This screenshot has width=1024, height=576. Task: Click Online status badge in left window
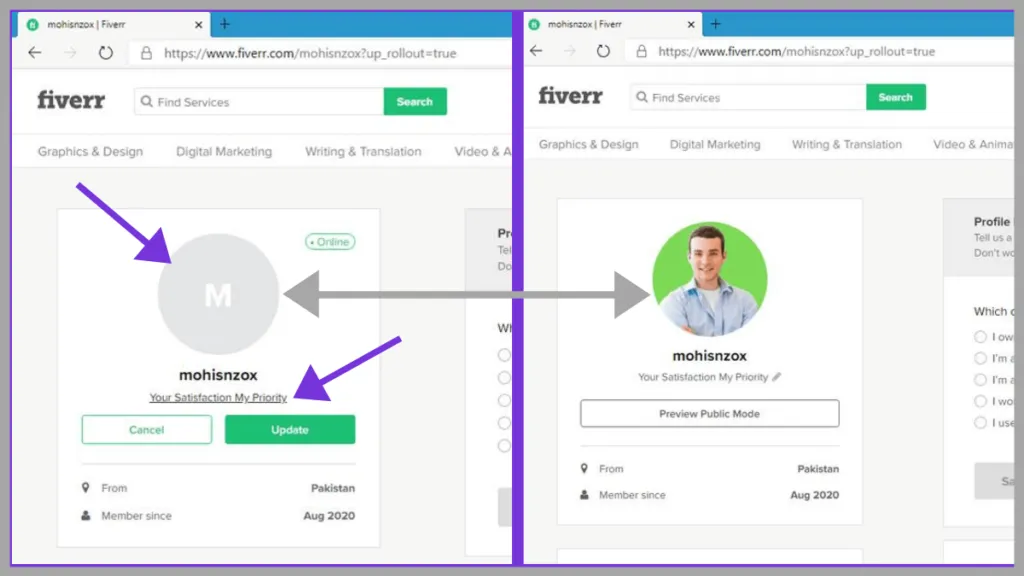click(x=330, y=242)
